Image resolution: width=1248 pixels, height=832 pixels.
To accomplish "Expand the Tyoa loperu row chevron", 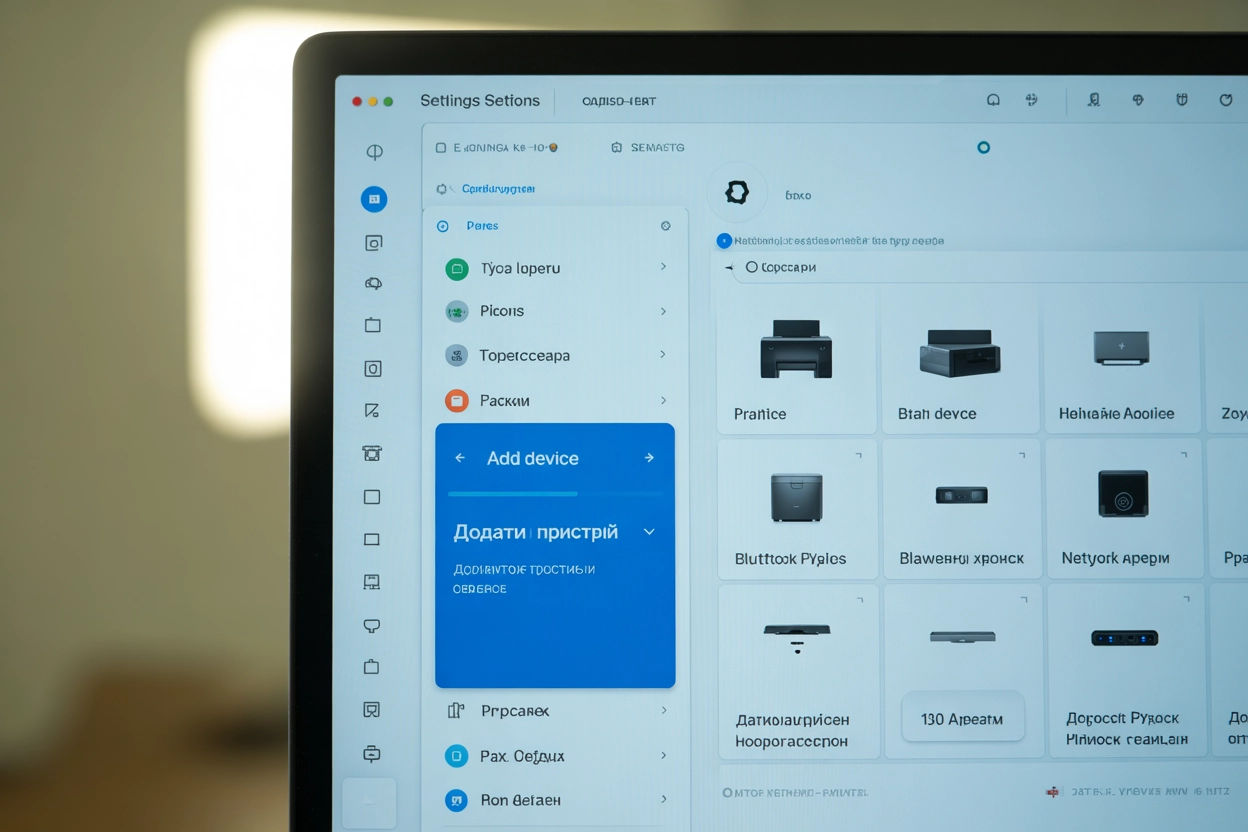I will pos(663,267).
